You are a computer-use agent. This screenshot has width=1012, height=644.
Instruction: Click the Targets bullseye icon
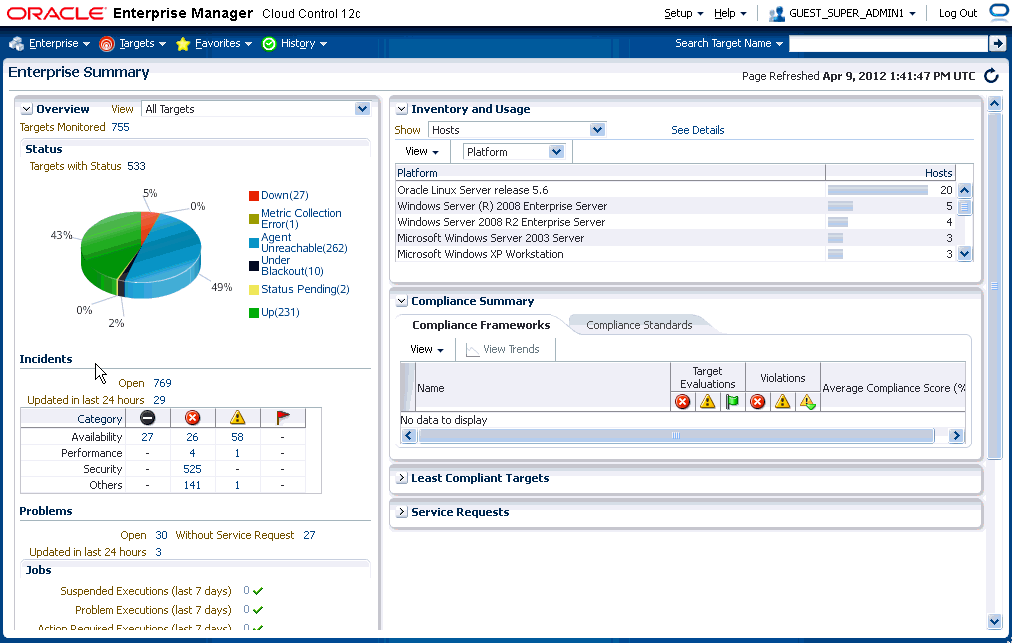point(106,43)
